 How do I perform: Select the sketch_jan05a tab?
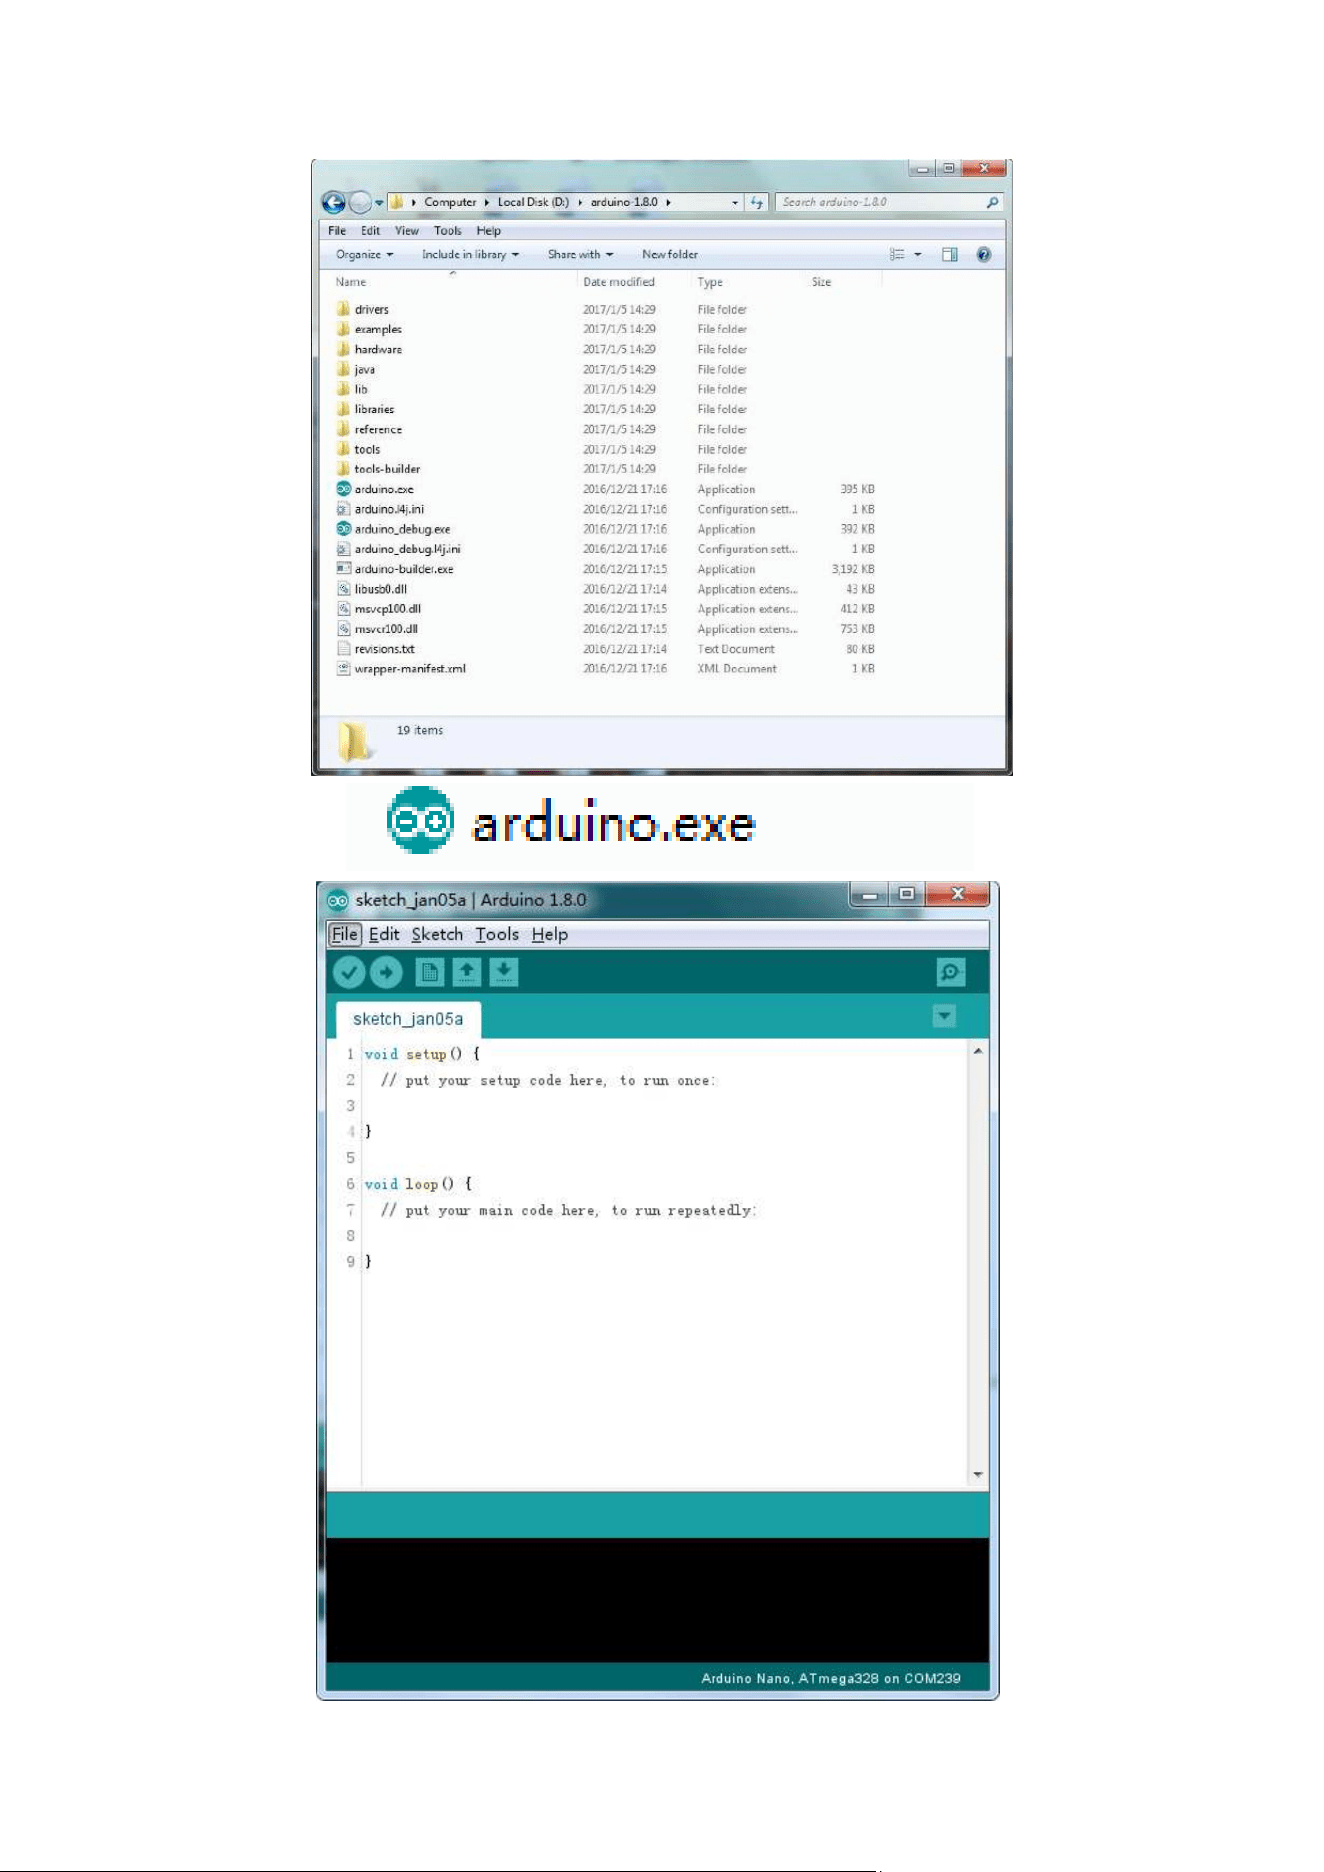(408, 1019)
